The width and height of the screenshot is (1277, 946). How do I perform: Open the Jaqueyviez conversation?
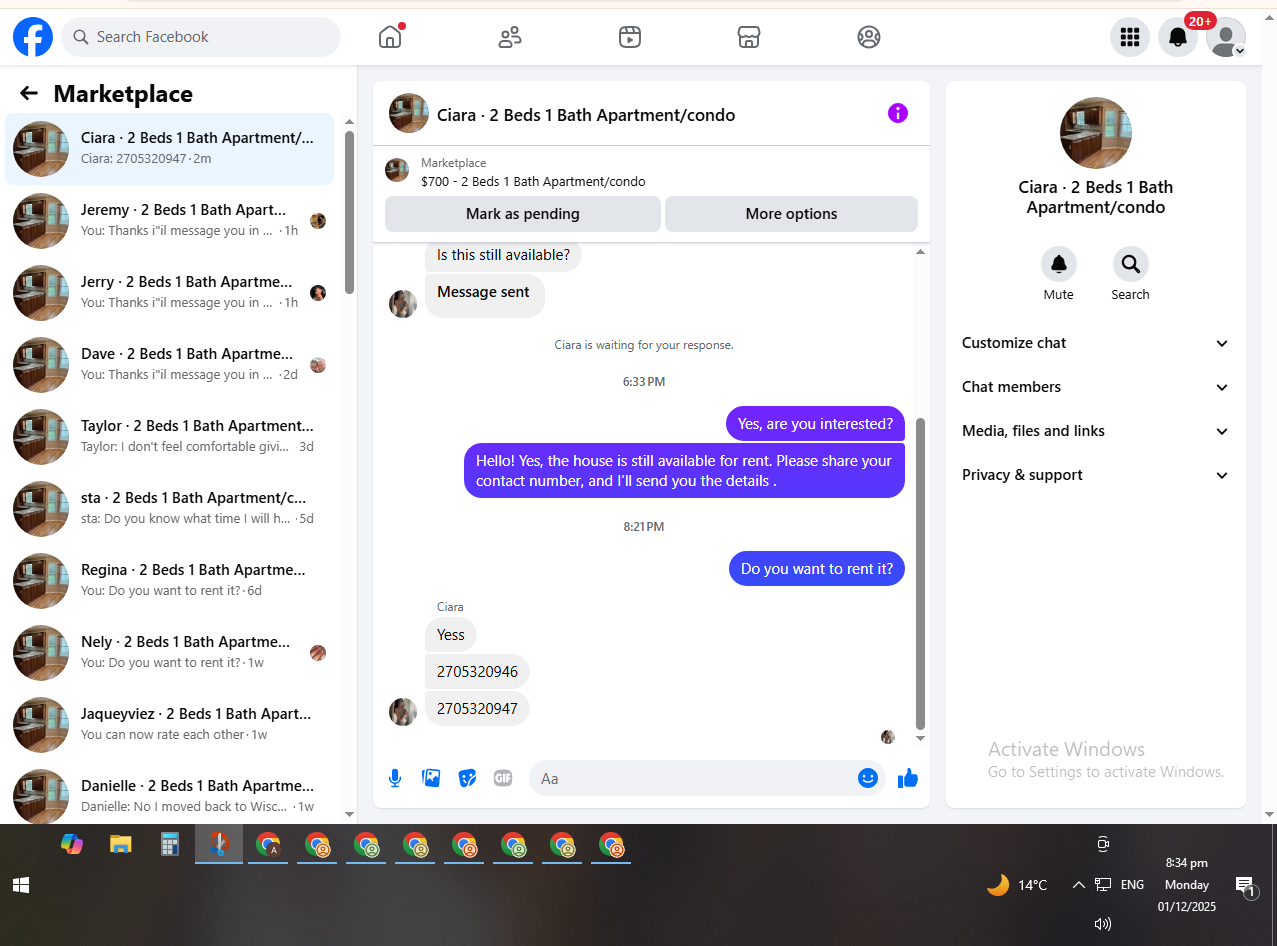[x=170, y=725]
